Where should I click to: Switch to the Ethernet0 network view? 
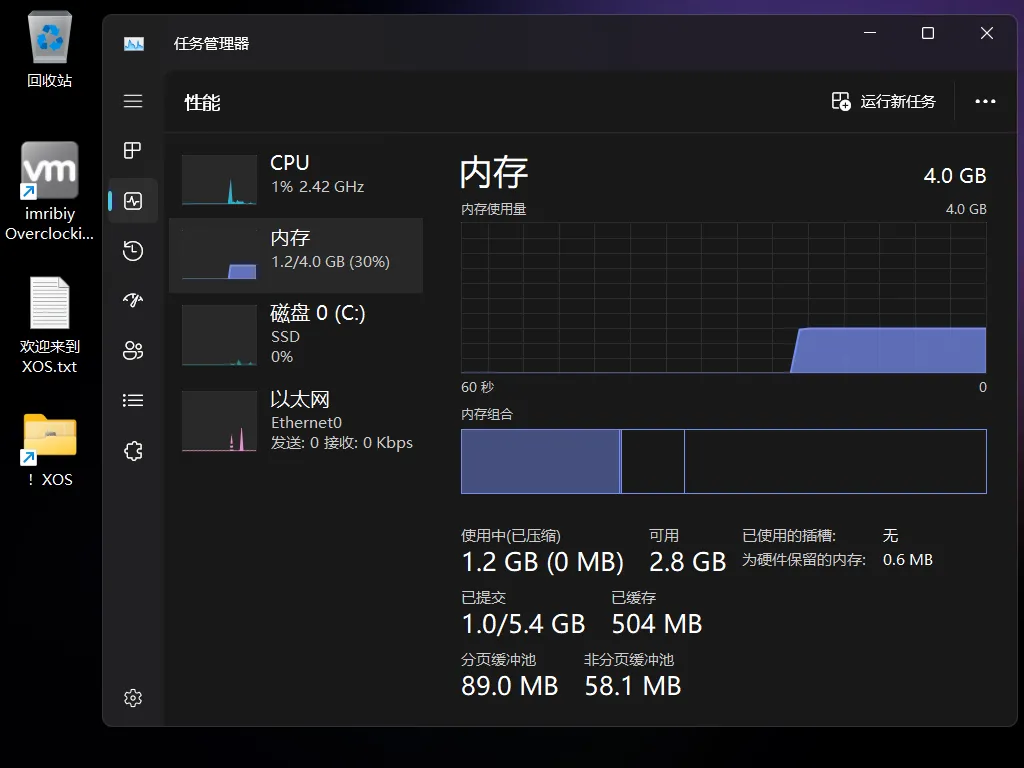297,420
